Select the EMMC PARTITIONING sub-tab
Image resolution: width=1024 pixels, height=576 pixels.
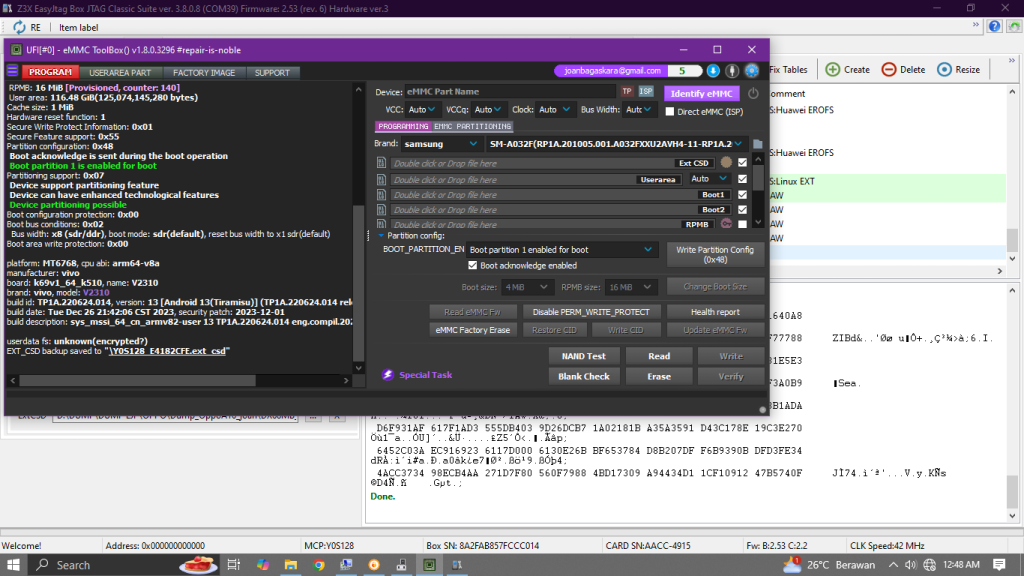[472, 126]
